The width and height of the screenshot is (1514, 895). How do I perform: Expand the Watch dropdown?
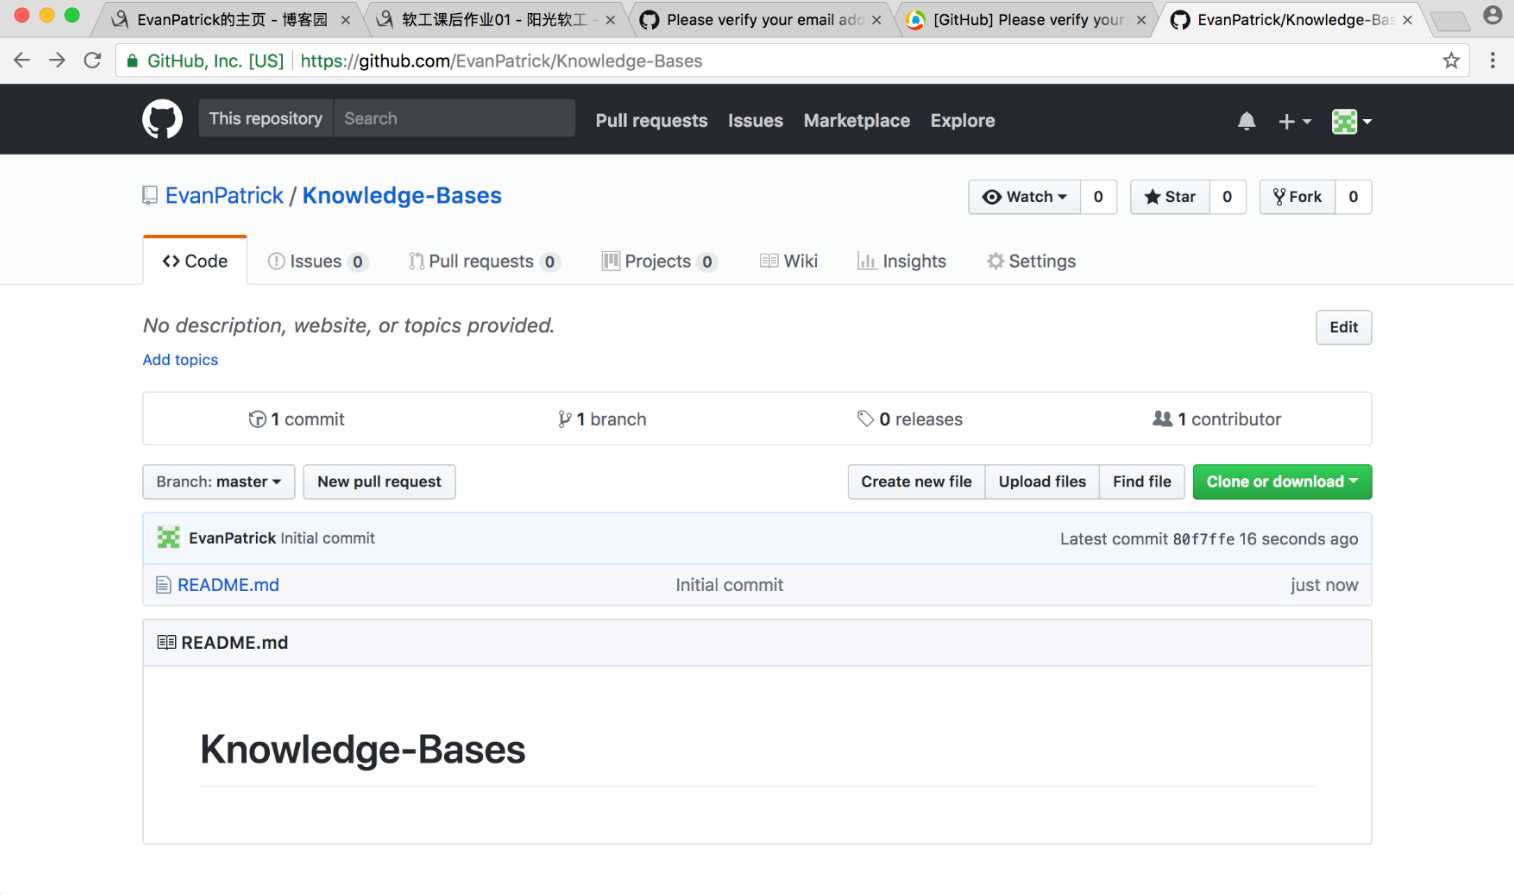coord(1025,197)
